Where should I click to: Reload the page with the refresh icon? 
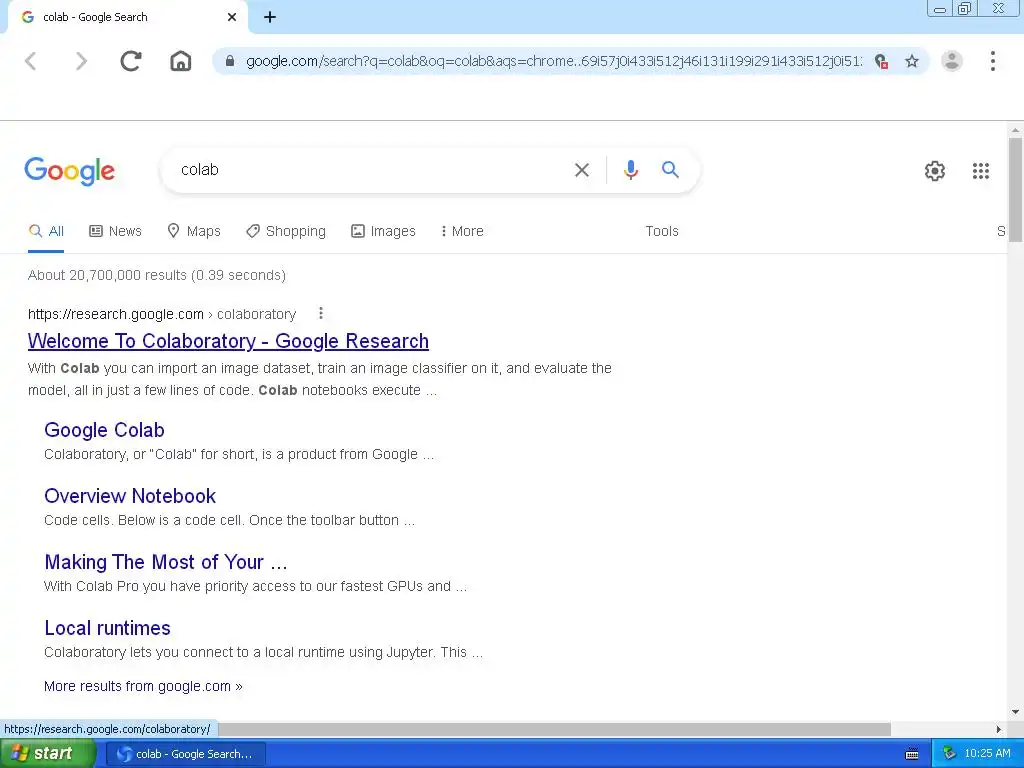click(131, 61)
